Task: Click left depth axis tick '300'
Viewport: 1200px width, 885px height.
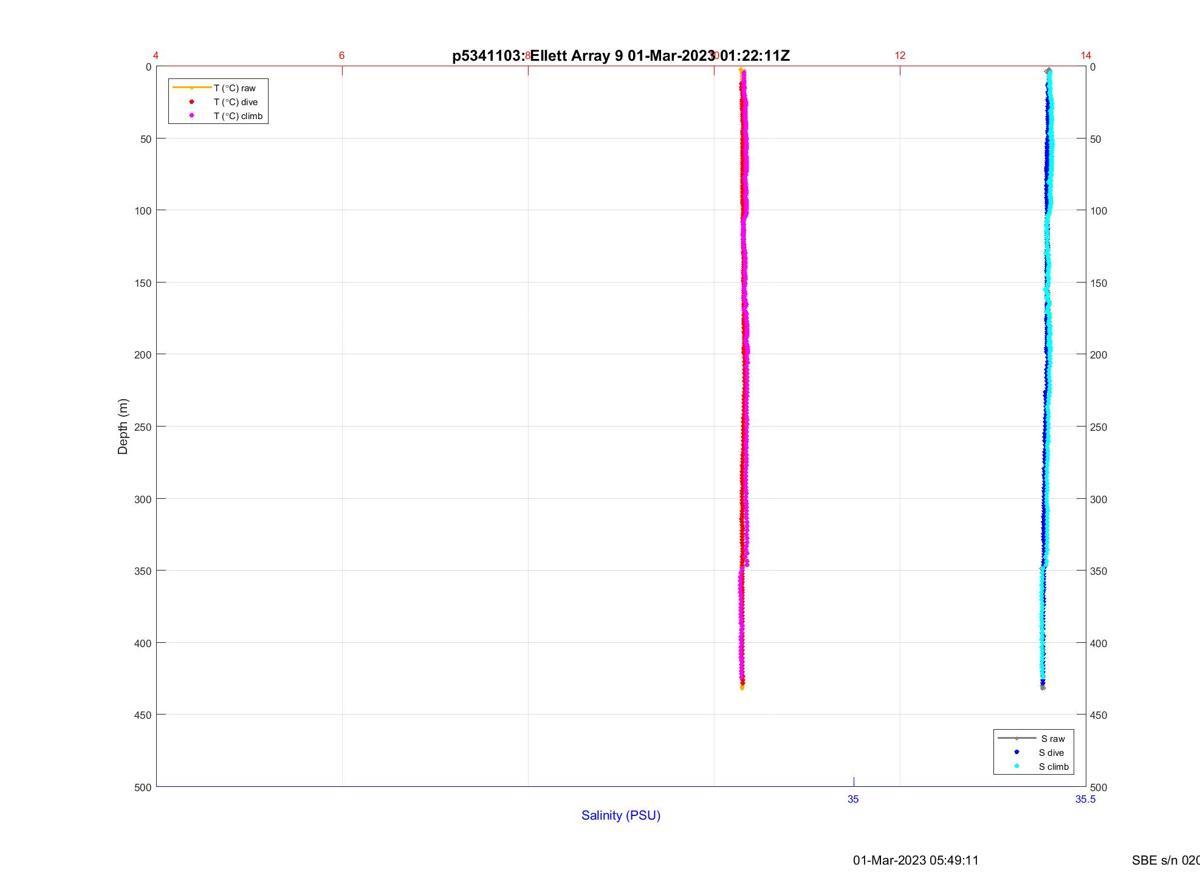Action: coord(142,499)
